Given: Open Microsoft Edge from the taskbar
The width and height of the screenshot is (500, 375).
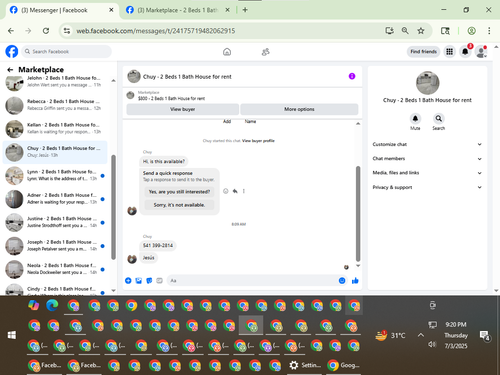Looking at the screenshot, I should [52, 305].
